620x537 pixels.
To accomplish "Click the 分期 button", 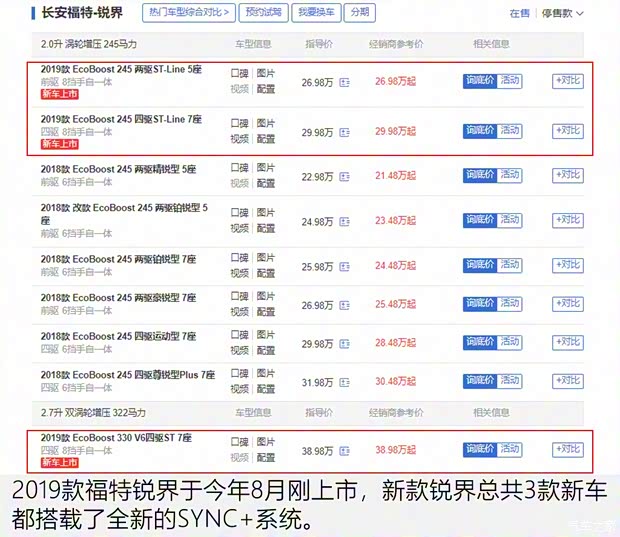I will click(359, 13).
